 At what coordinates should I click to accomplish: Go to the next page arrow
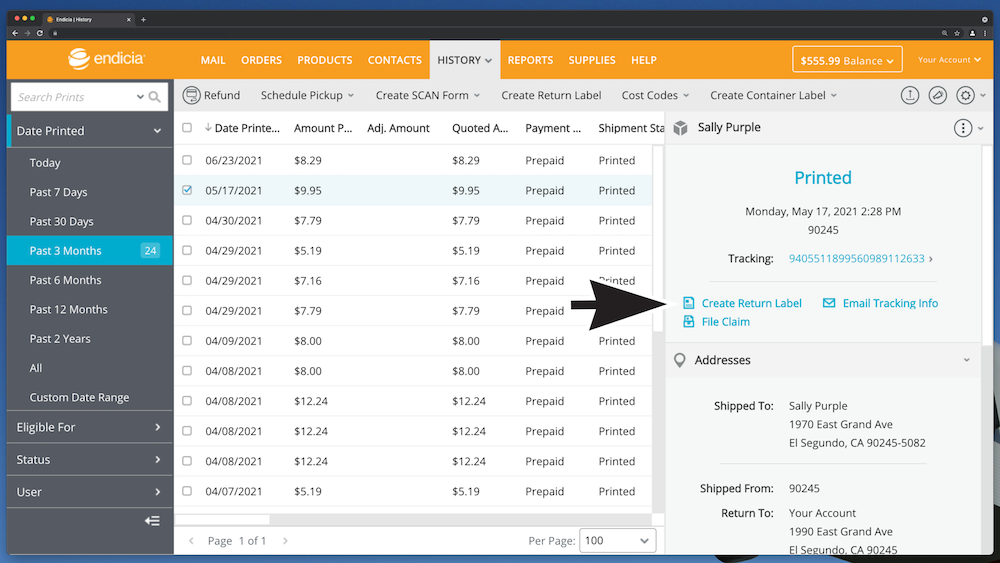pos(285,541)
